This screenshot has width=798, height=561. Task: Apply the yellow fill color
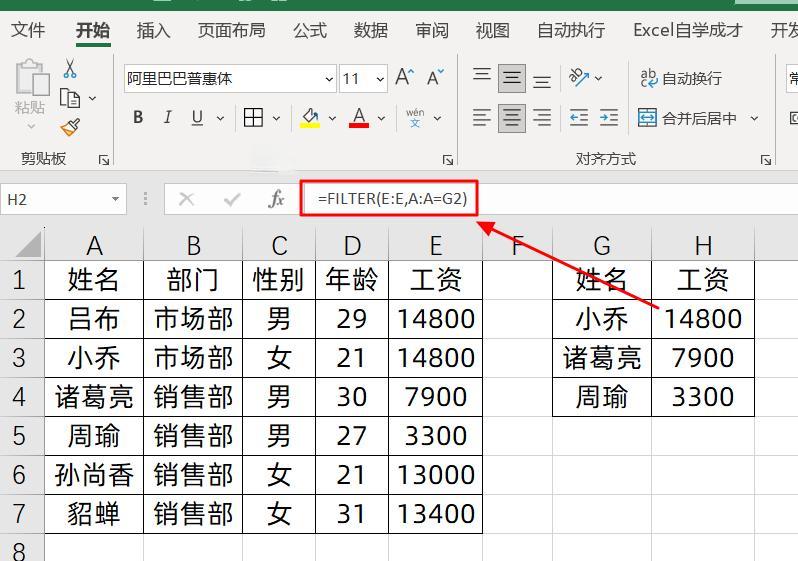(310, 118)
